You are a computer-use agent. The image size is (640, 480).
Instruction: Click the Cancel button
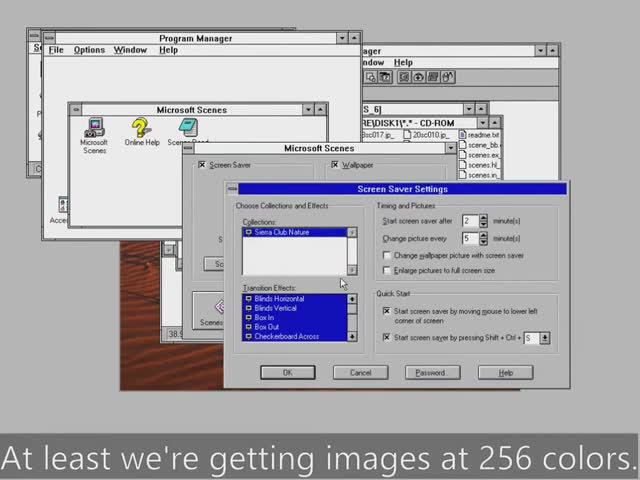360,373
